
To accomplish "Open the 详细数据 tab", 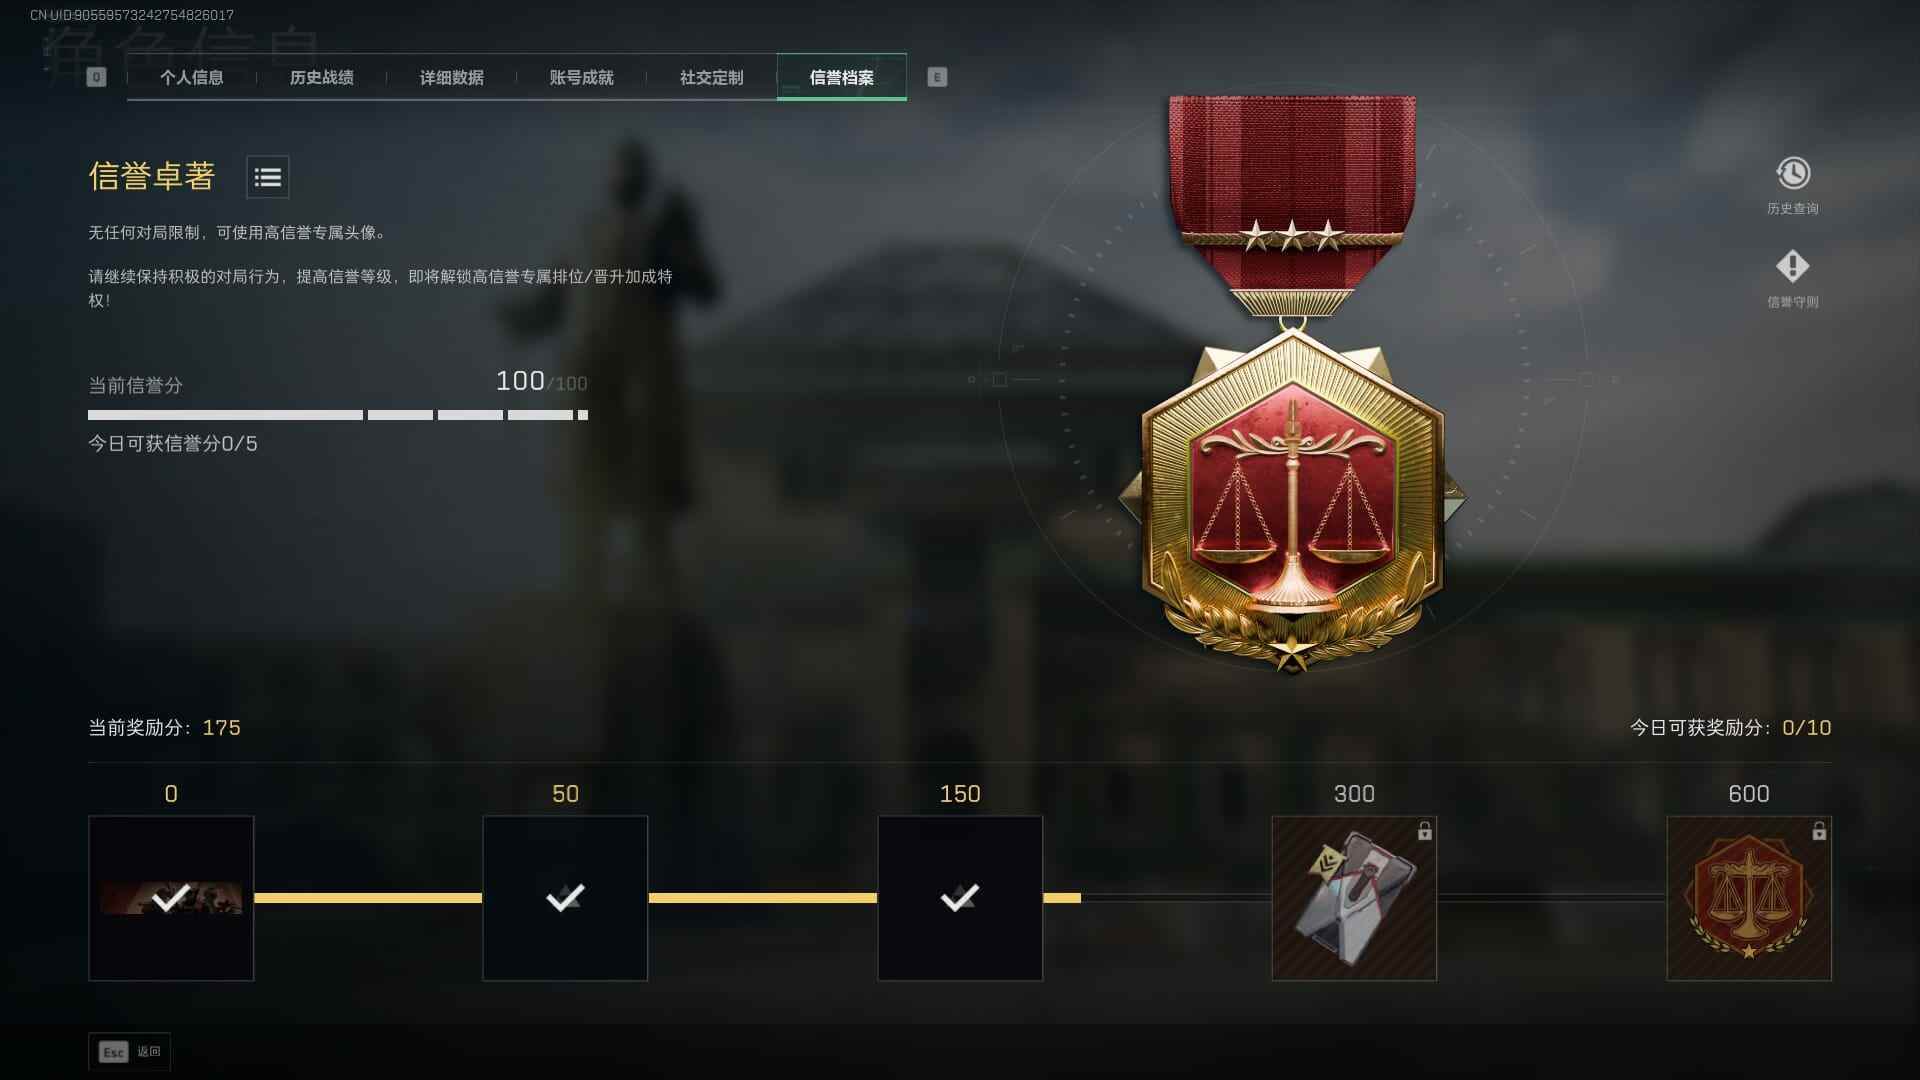I will click(x=452, y=77).
